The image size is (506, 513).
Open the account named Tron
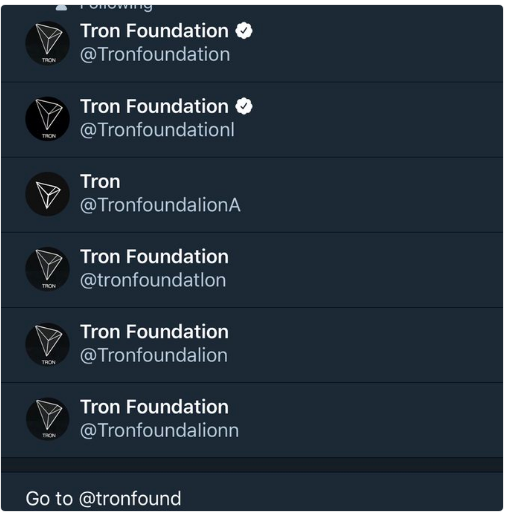tap(100, 182)
